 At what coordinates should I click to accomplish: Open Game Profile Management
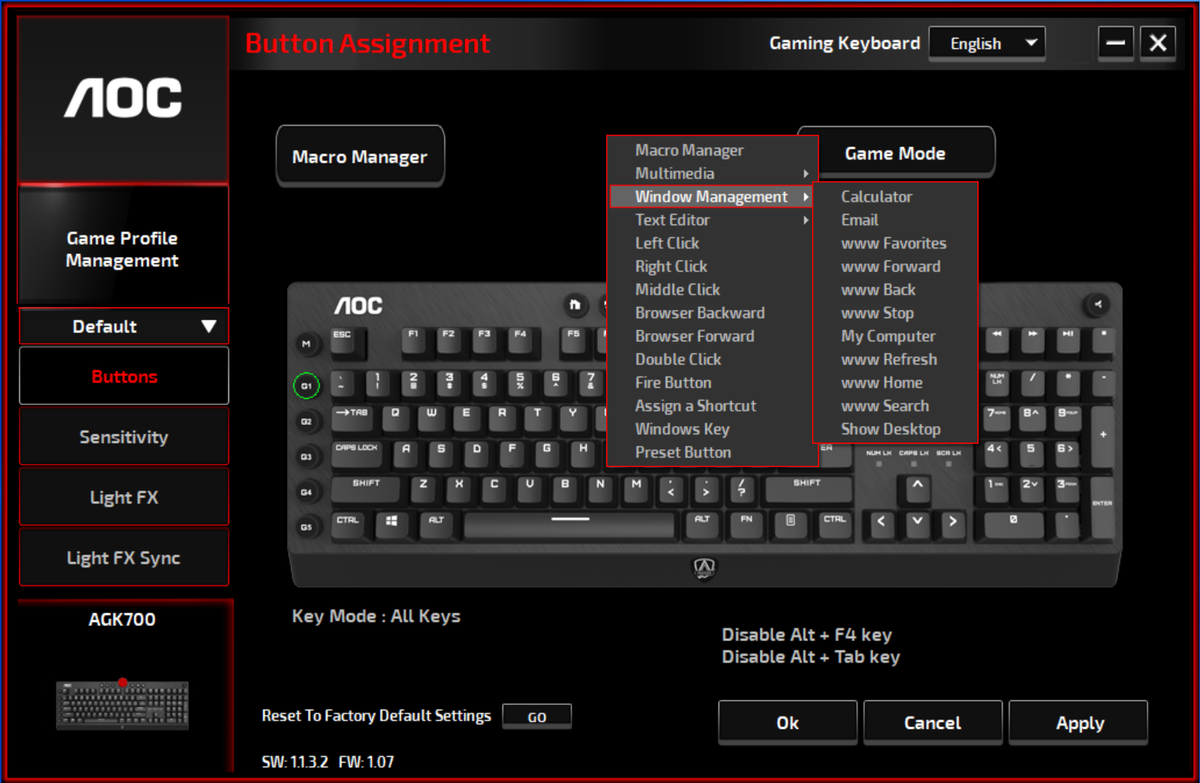[123, 249]
